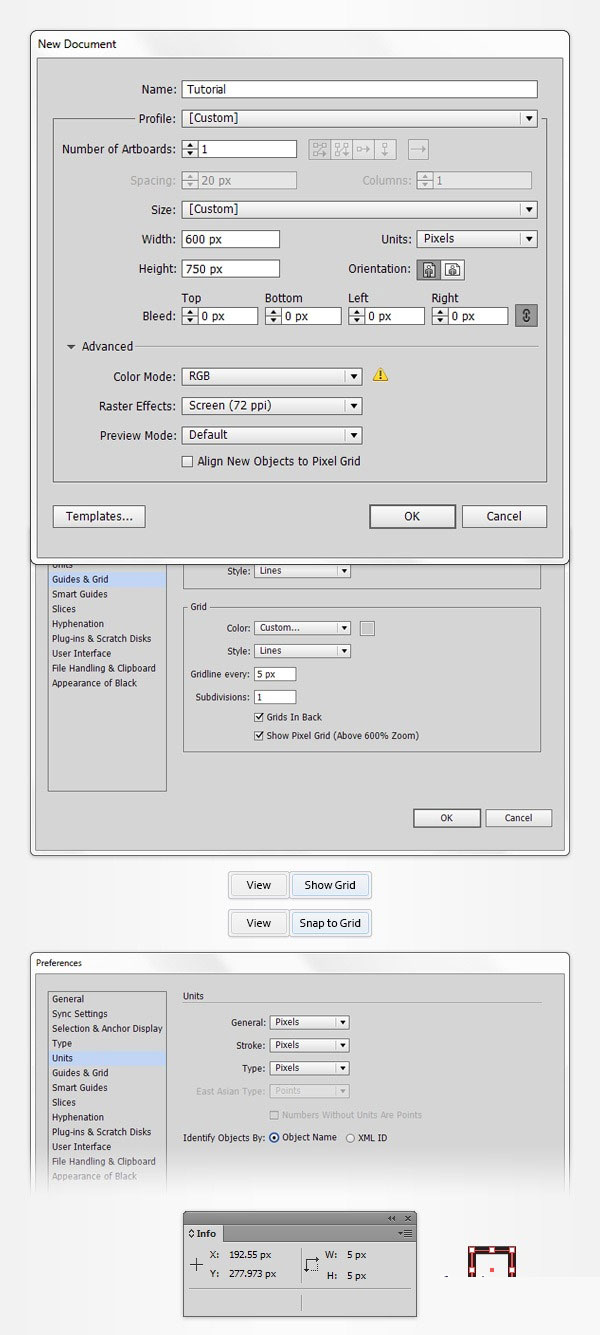This screenshot has height=1335, width=600.
Task: Click the document Name field
Action: [360, 89]
